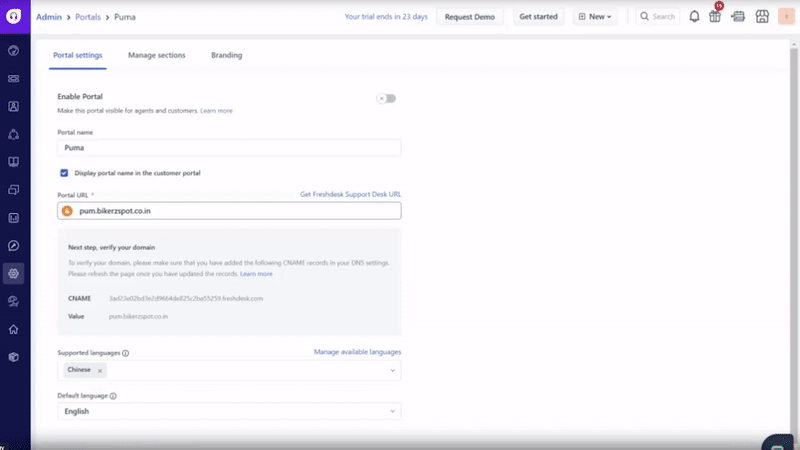Open the chat widget at bottom right

(x=779, y=443)
